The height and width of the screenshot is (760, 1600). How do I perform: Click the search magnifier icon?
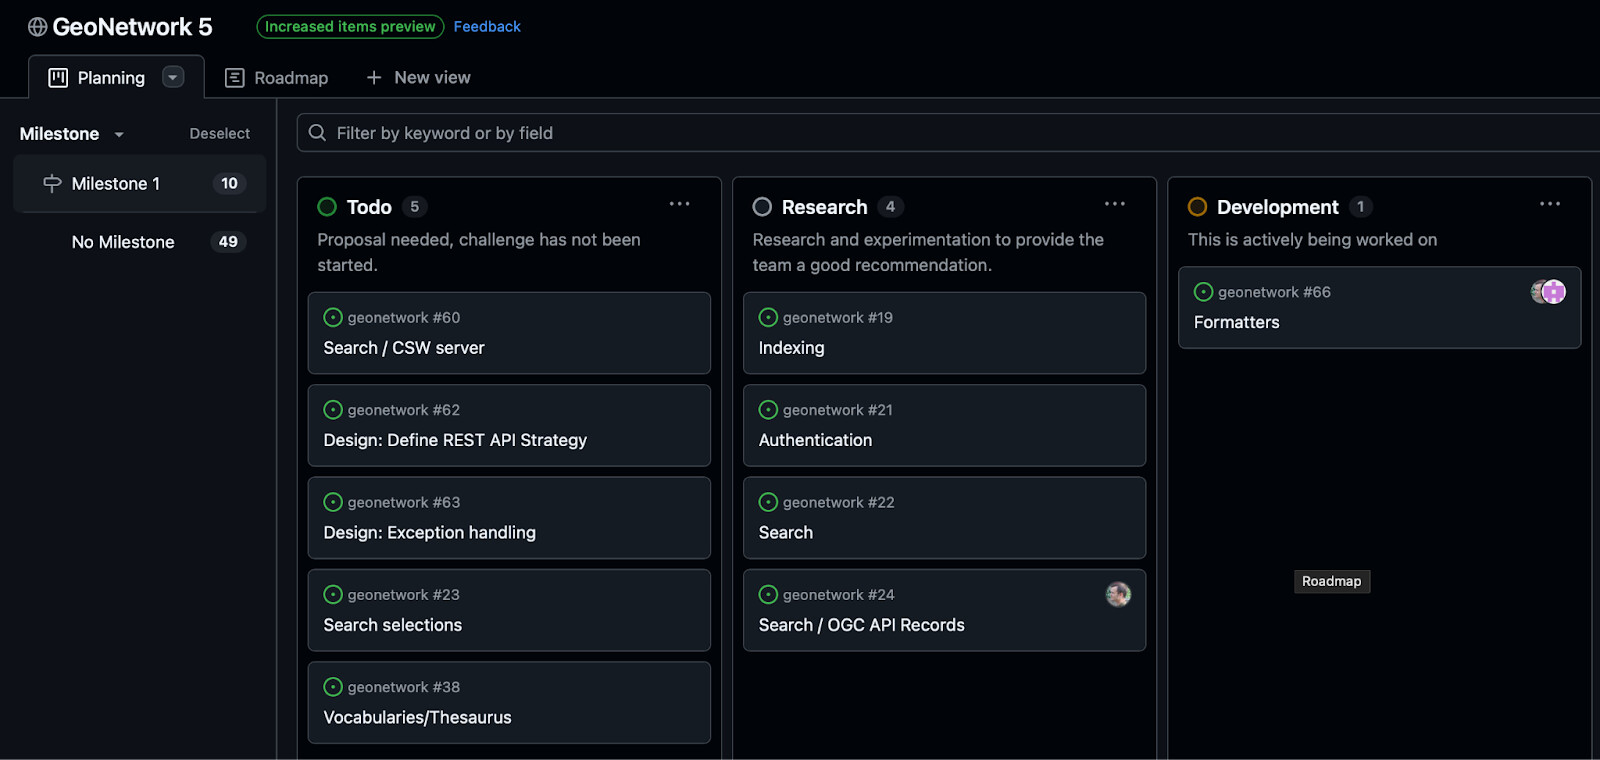[x=317, y=133]
